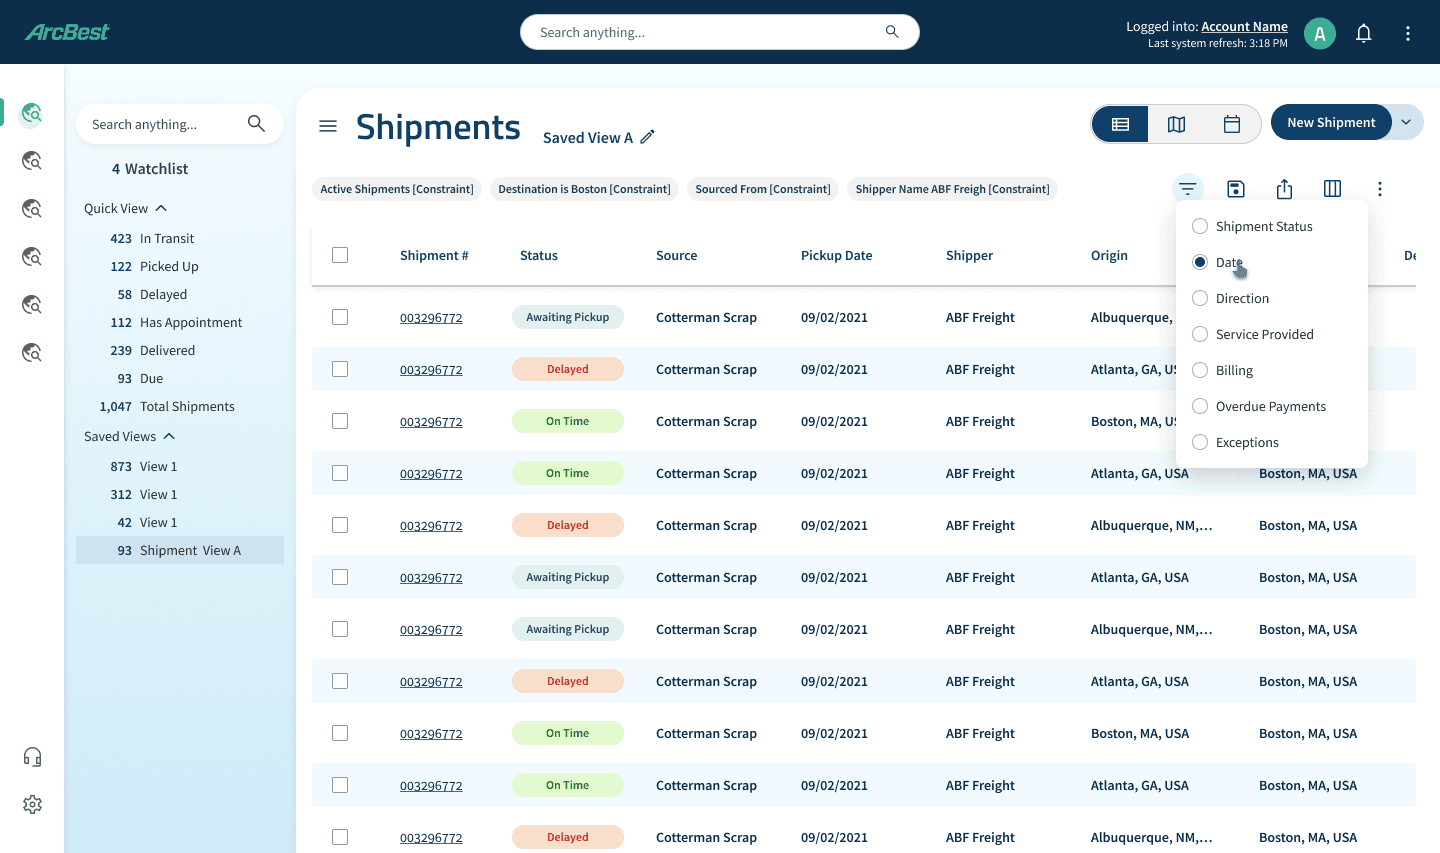Open New Shipment dropdown arrow
The image size is (1440, 853).
point(1406,122)
